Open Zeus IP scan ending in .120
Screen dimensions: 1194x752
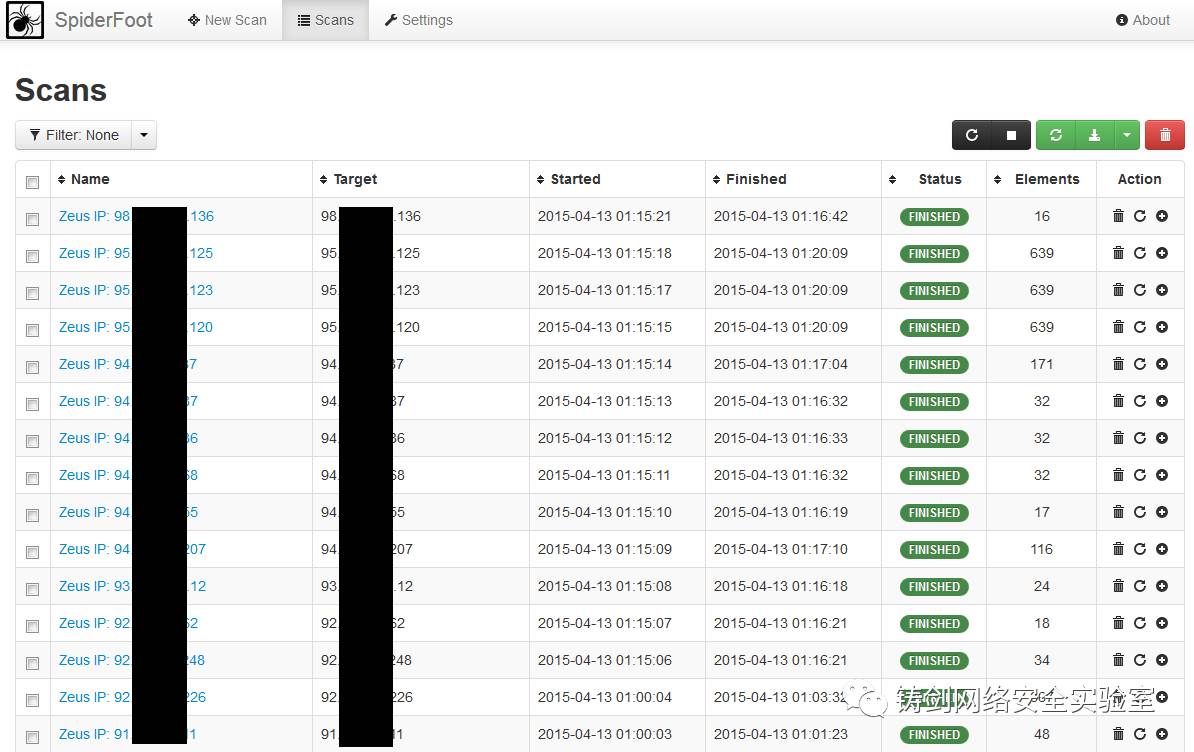136,327
